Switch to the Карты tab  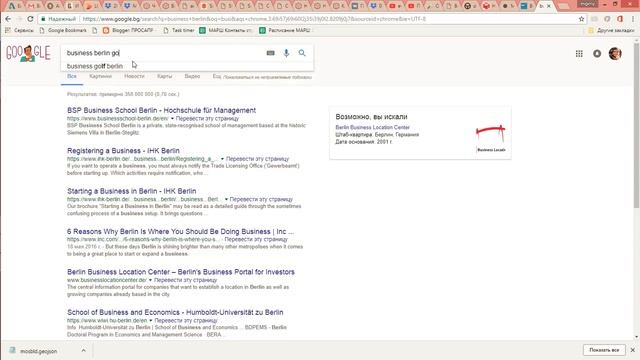pyautogui.click(x=164, y=76)
